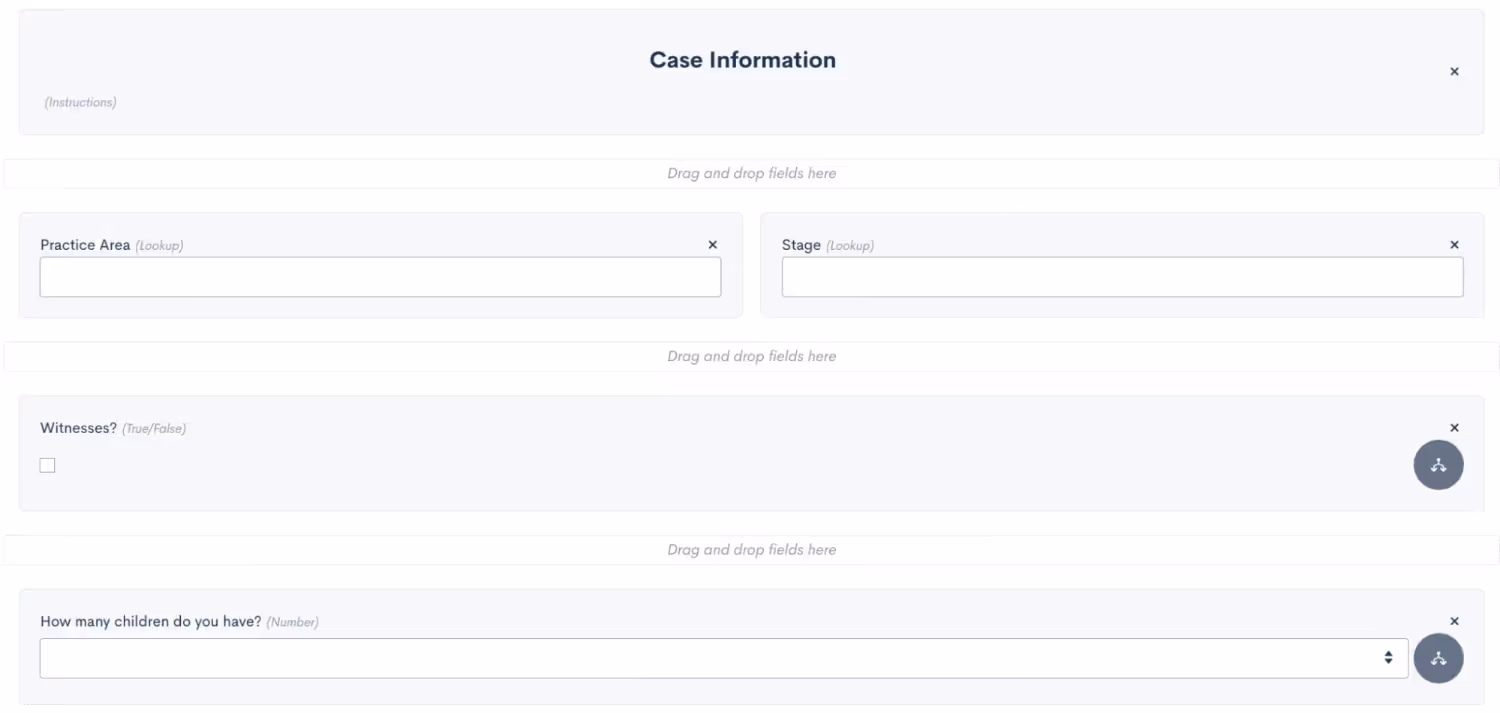Image resolution: width=1500 pixels, height=713 pixels.
Task: Click the children number input box
Action: tap(724, 658)
